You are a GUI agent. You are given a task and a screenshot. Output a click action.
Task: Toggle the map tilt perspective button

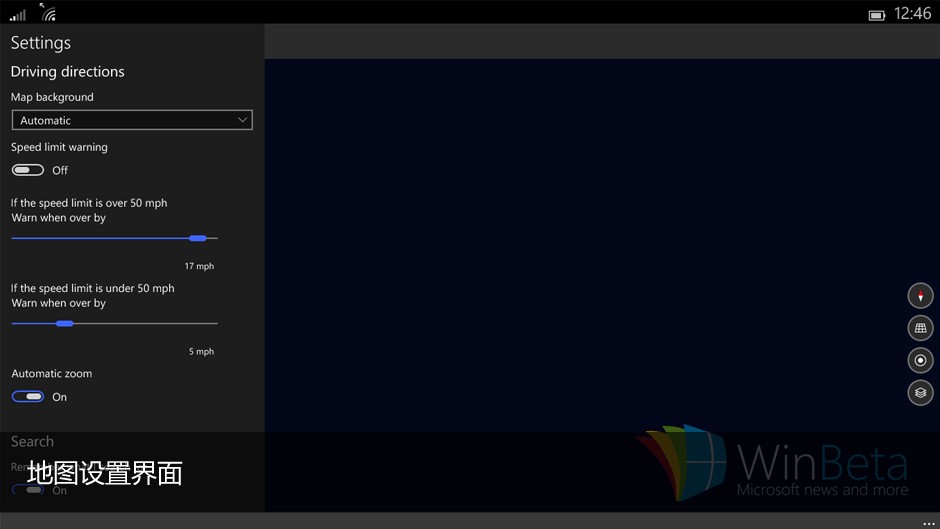(920, 328)
